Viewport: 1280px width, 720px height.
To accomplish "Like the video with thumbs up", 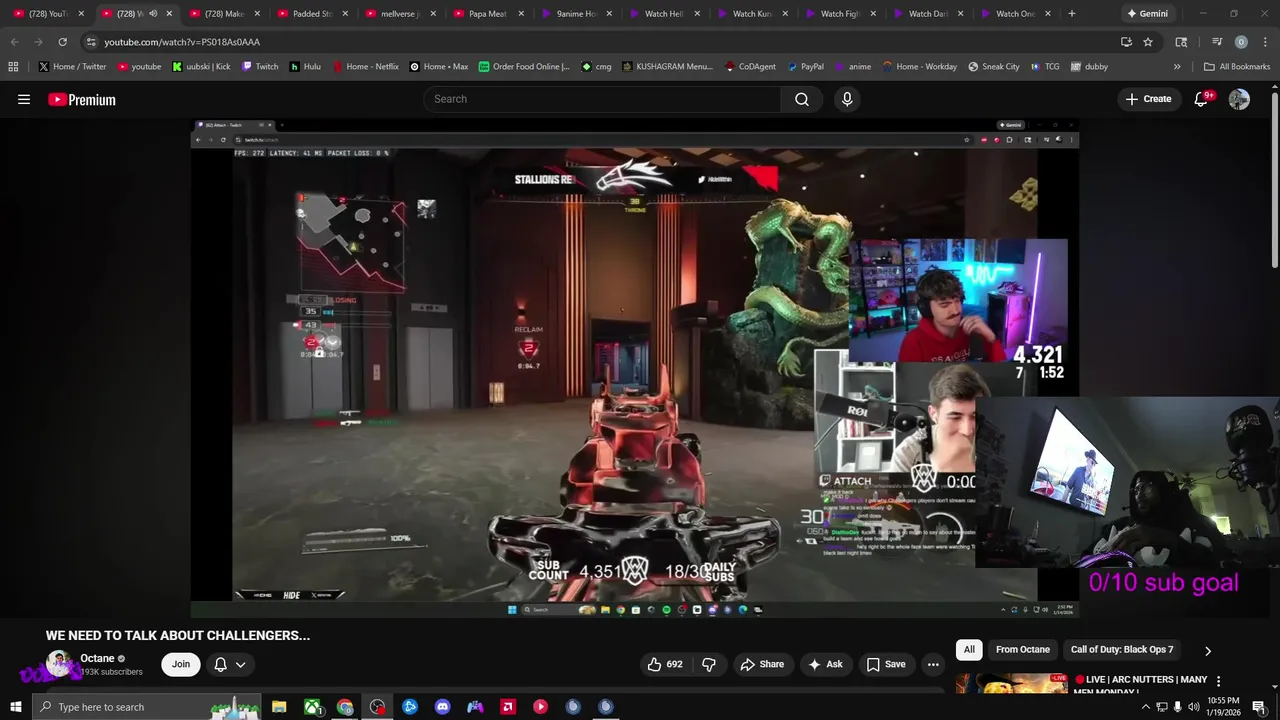I will (665, 664).
